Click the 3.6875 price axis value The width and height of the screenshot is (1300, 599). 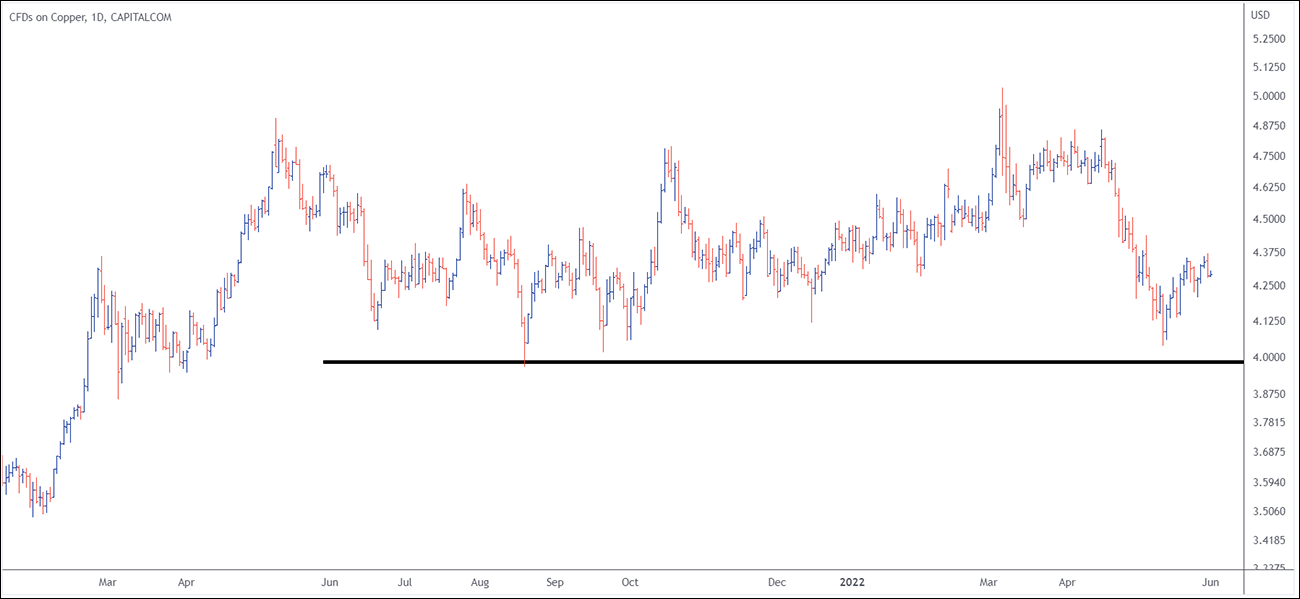coord(1269,453)
